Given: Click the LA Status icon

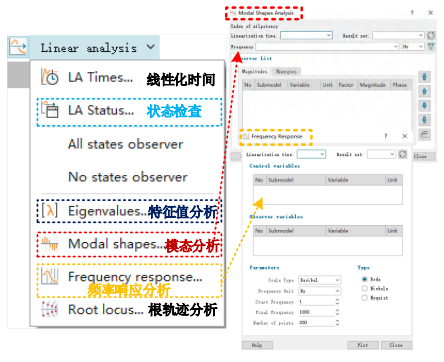Looking at the screenshot, I should point(50,110).
